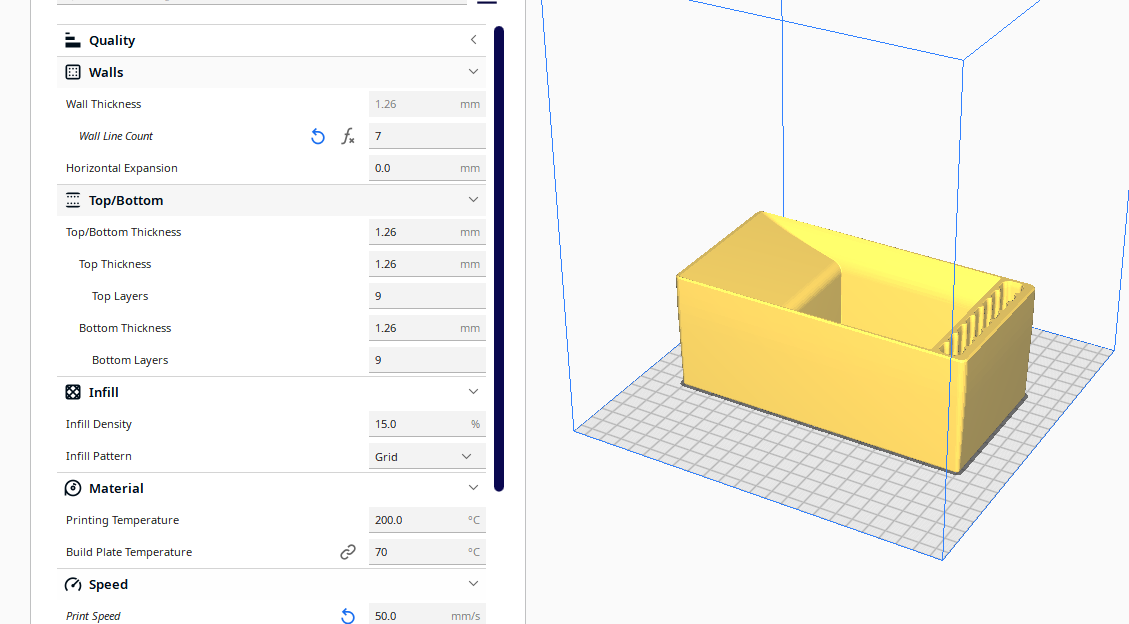Image resolution: width=1129 pixels, height=624 pixels.
Task: Edit the Infill Density value
Action: coord(427,424)
